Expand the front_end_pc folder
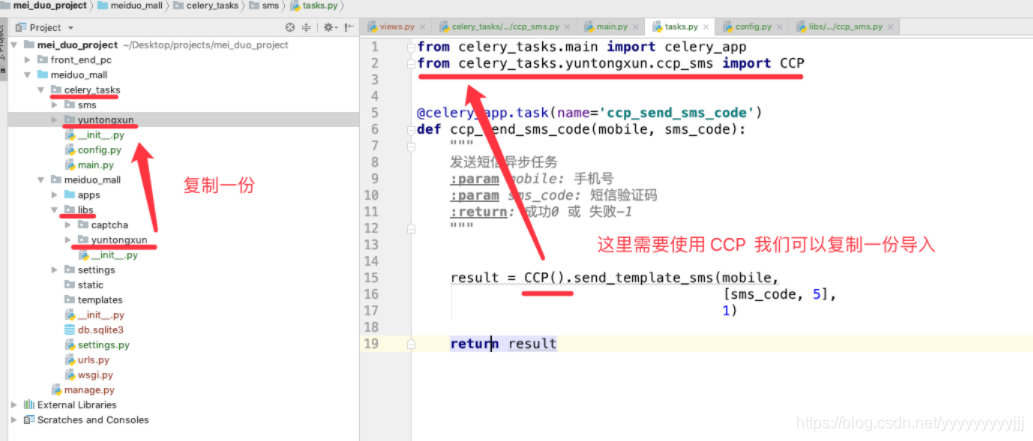 coord(28,60)
